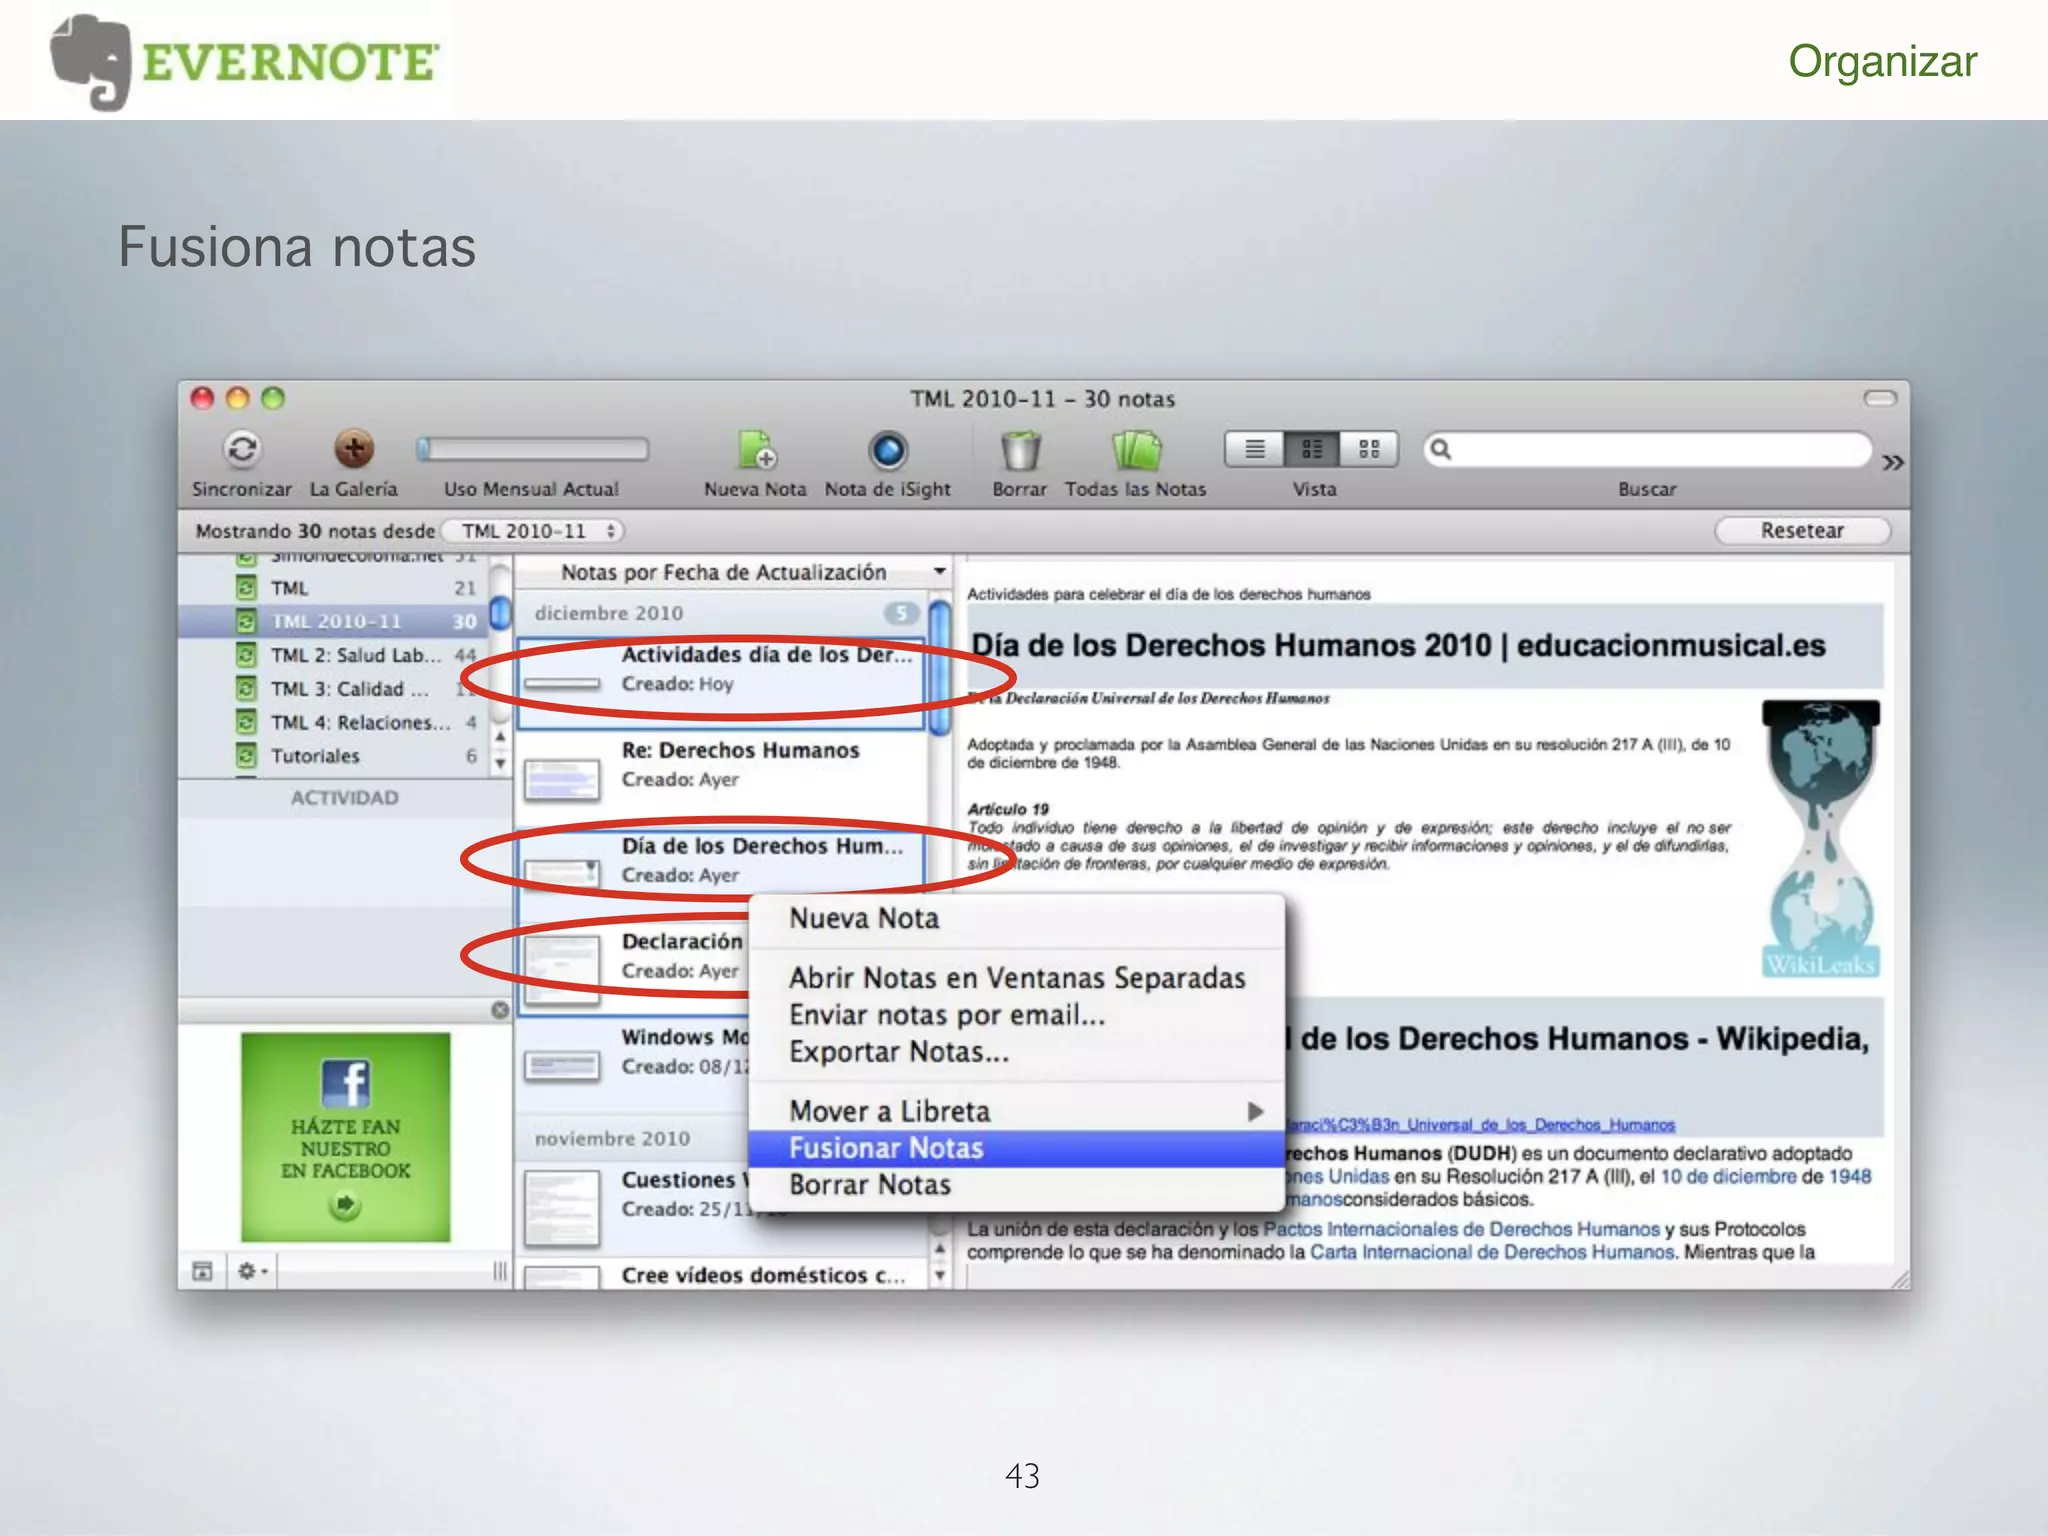Open the 10 de diciembre link

[x=1728, y=1176]
